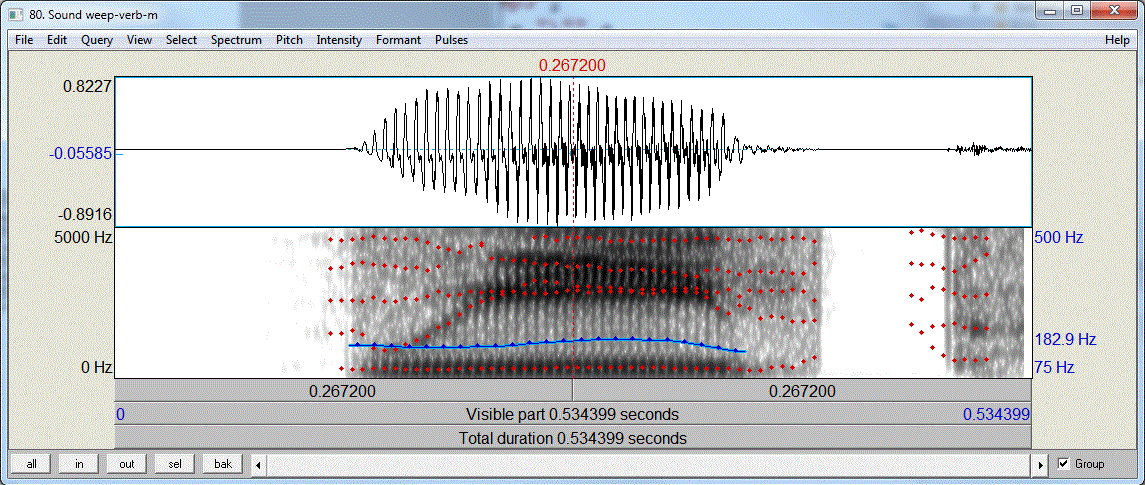
Task: Click the 'sel' zoom button
Action: [175, 464]
